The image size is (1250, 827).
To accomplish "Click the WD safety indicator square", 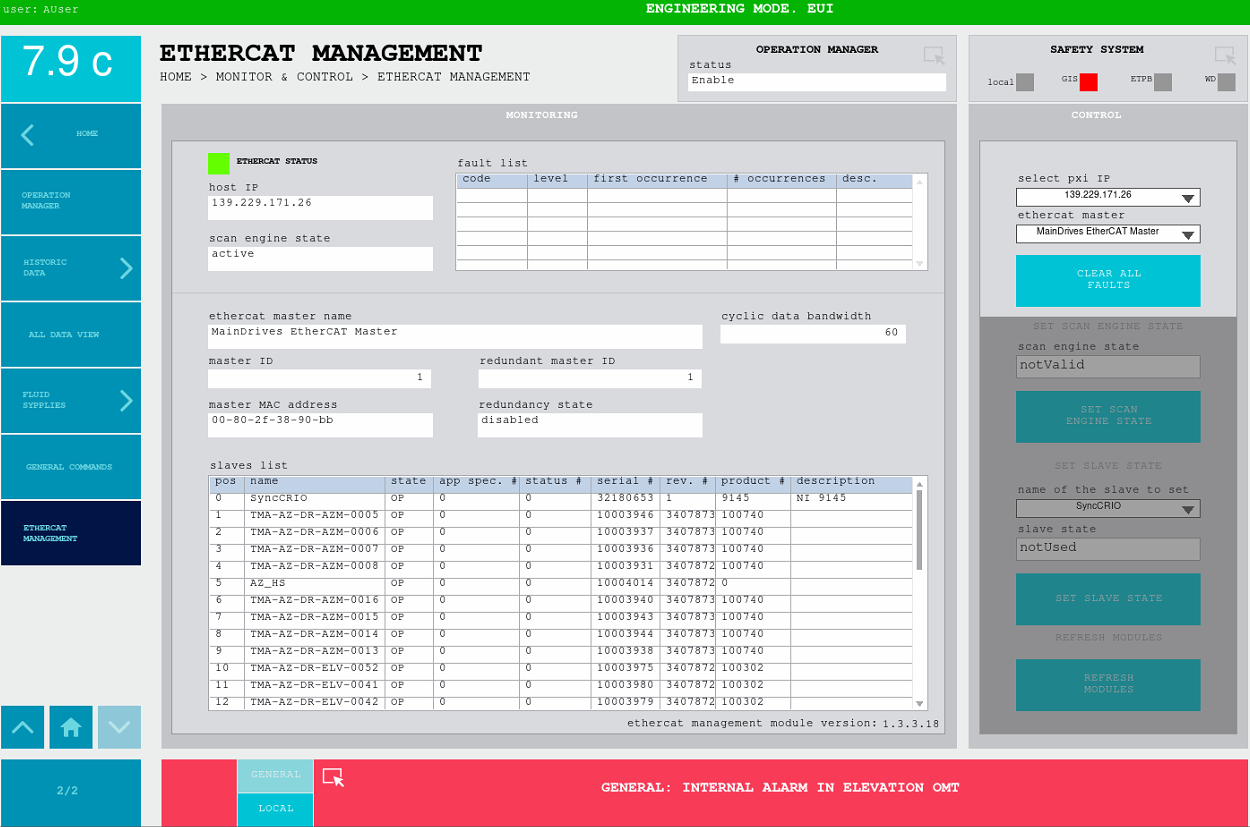I will 1227,82.
